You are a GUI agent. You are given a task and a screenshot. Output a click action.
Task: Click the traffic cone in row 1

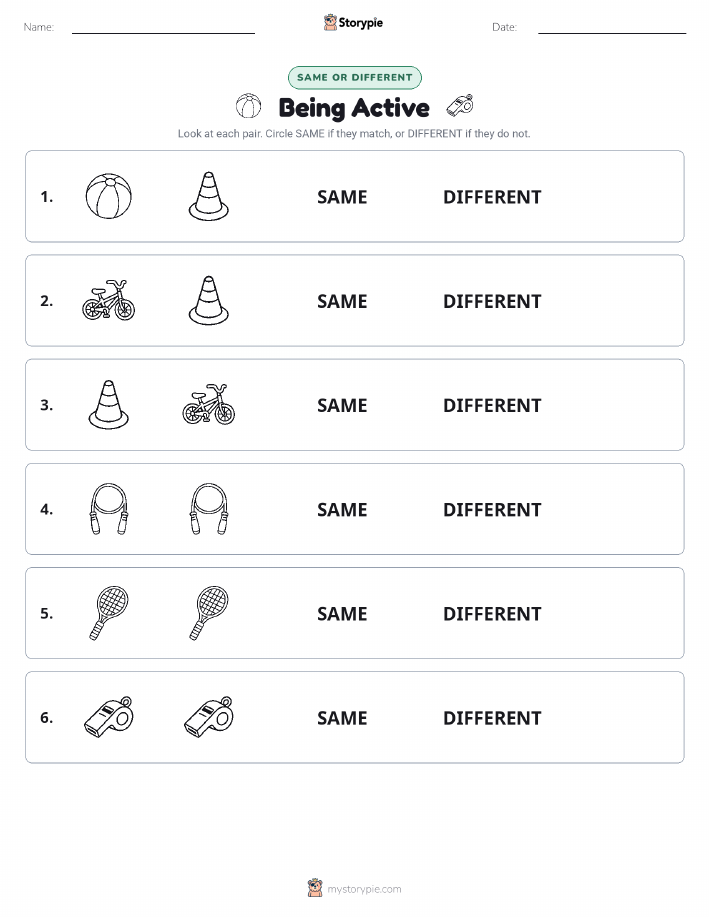(x=209, y=196)
